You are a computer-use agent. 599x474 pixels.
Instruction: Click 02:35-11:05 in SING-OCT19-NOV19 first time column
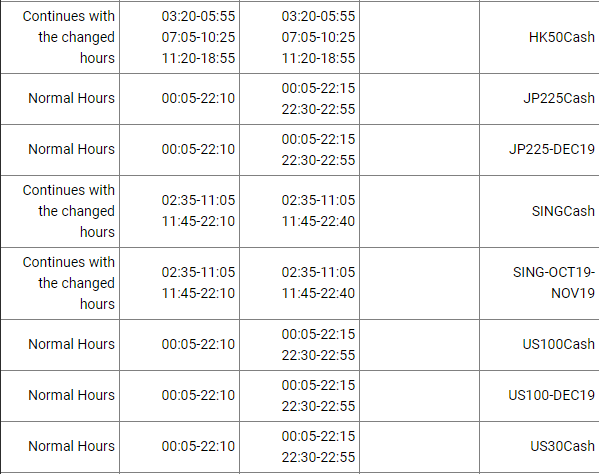pyautogui.click(x=198, y=272)
